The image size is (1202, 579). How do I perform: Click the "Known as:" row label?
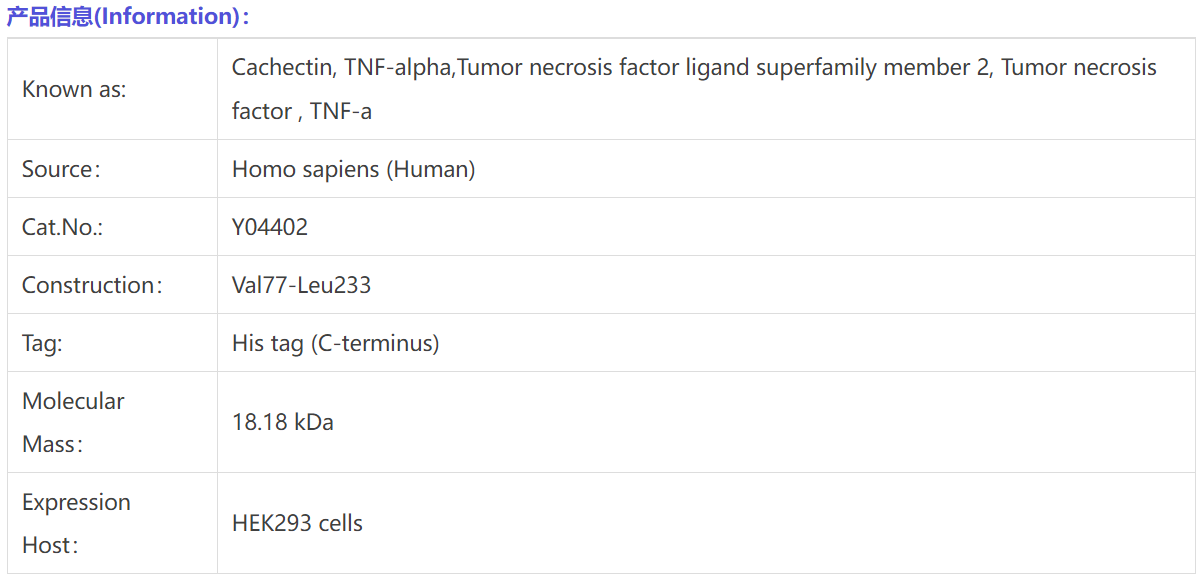[74, 89]
